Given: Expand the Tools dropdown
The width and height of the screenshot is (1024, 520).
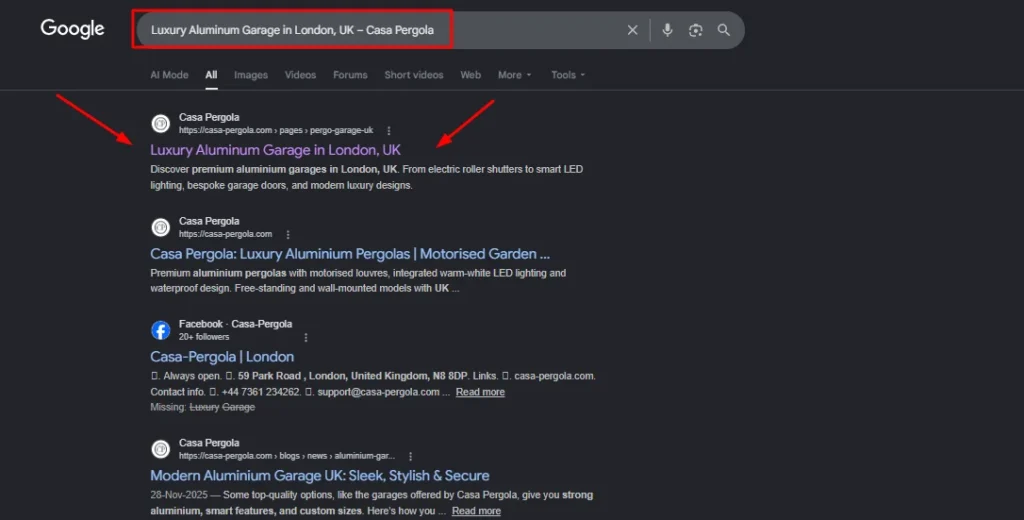Looking at the screenshot, I should pyautogui.click(x=568, y=75).
